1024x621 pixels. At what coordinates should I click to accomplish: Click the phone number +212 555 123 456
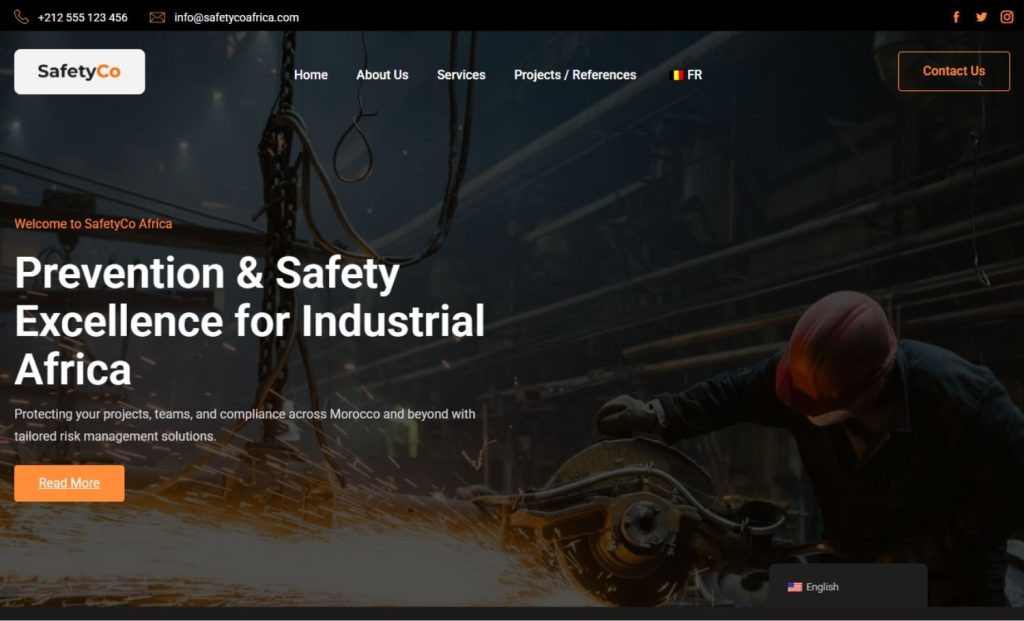[82, 17]
